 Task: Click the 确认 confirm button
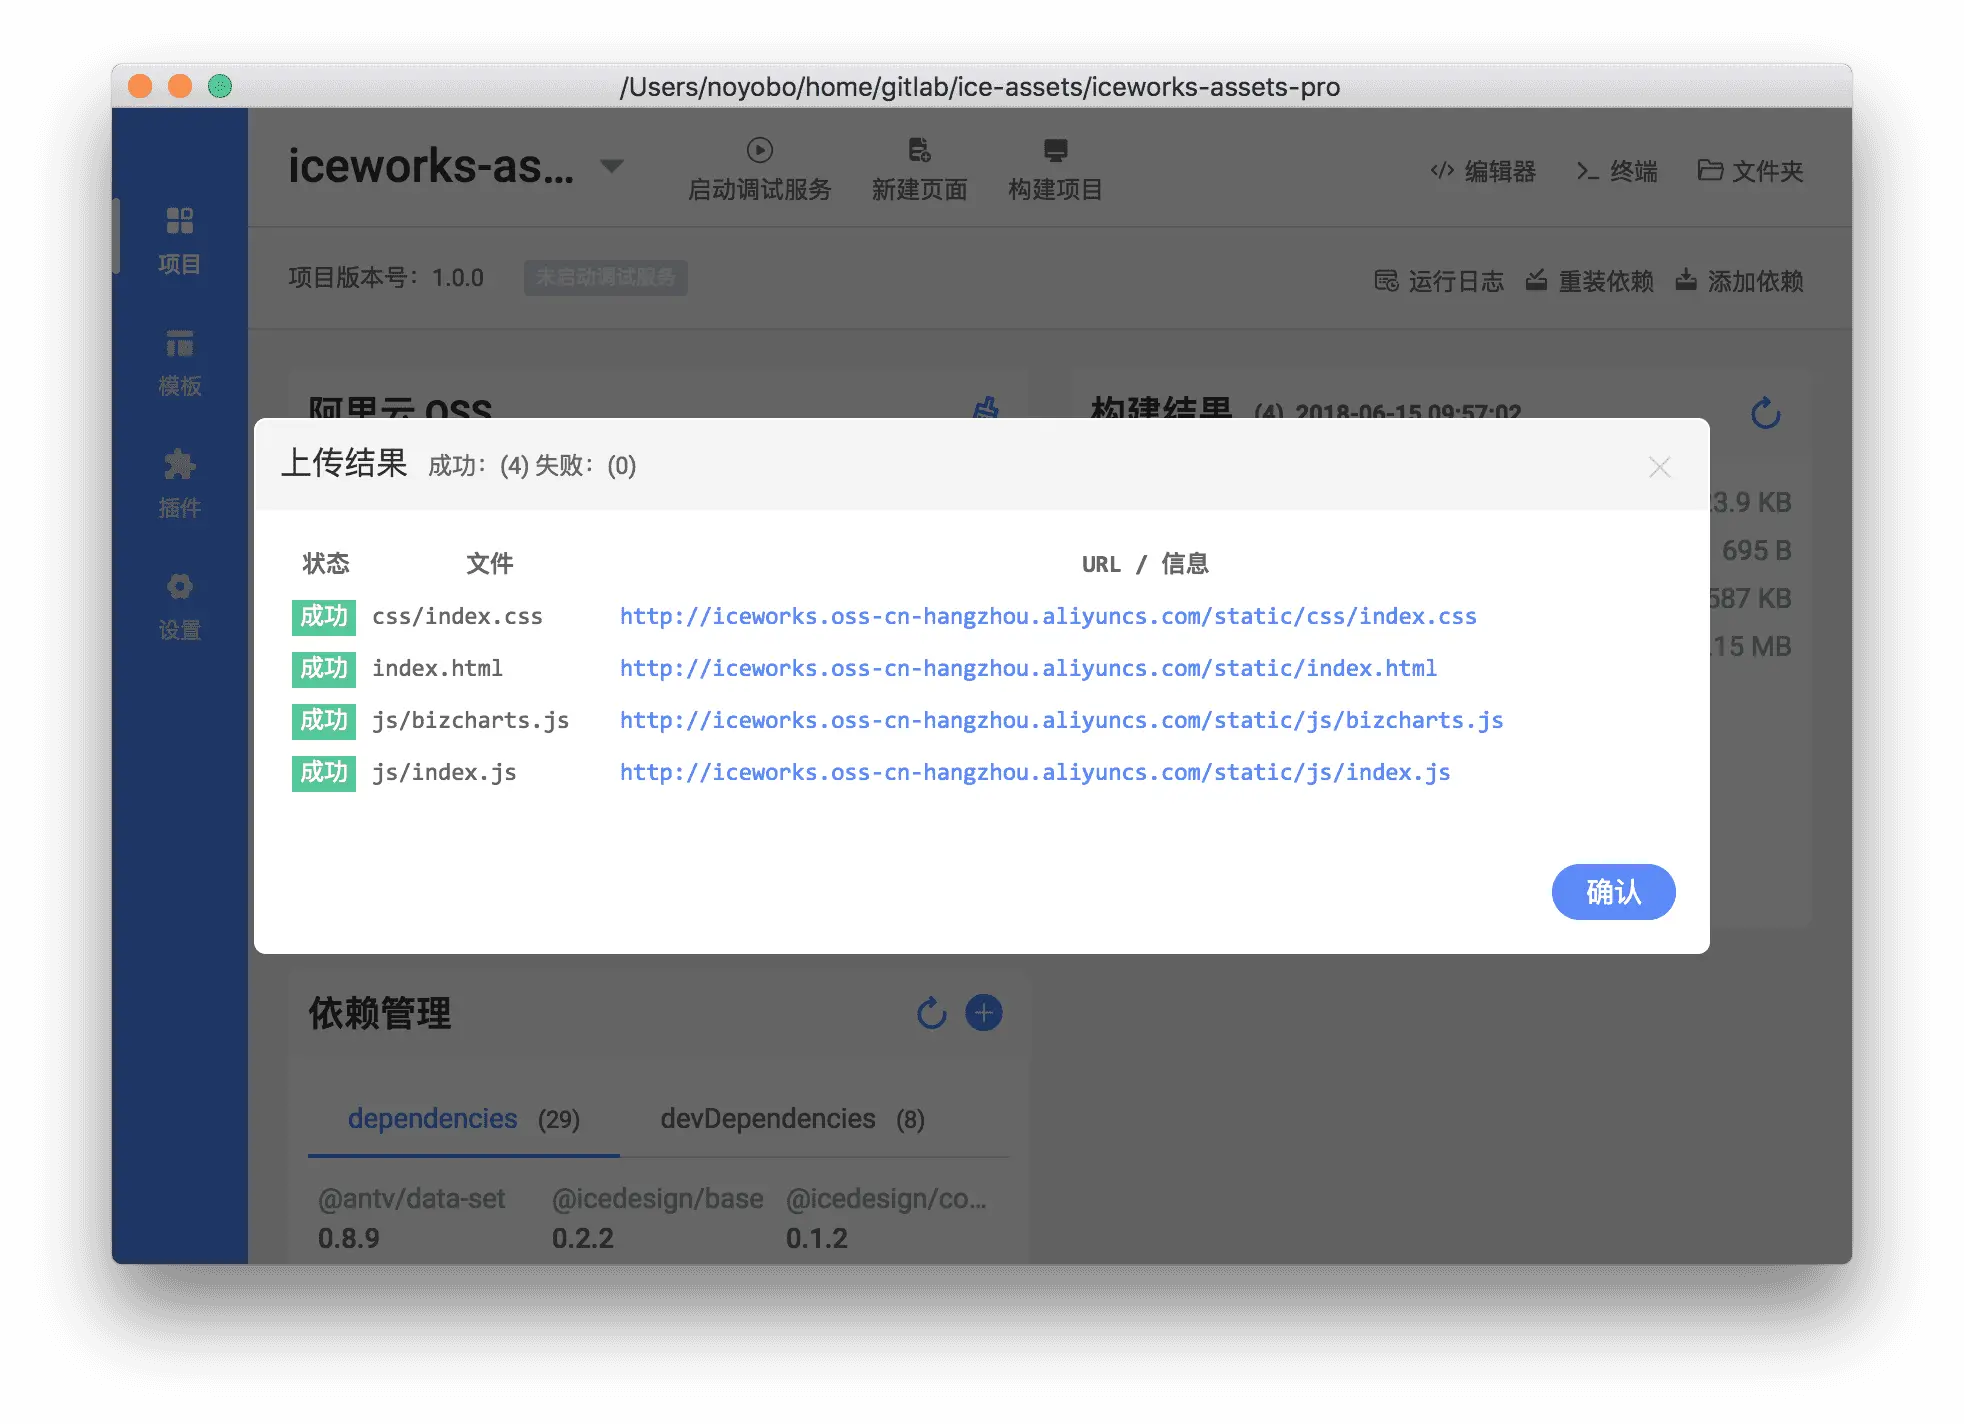[x=1612, y=891]
